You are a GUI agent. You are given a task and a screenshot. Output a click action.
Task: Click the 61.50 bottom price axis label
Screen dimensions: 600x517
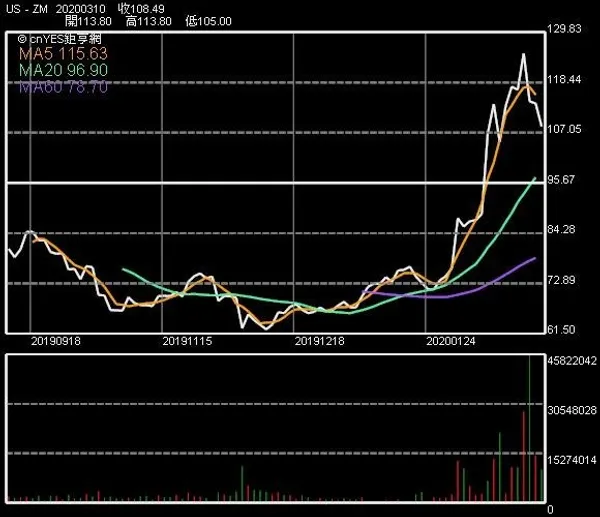tap(565, 330)
